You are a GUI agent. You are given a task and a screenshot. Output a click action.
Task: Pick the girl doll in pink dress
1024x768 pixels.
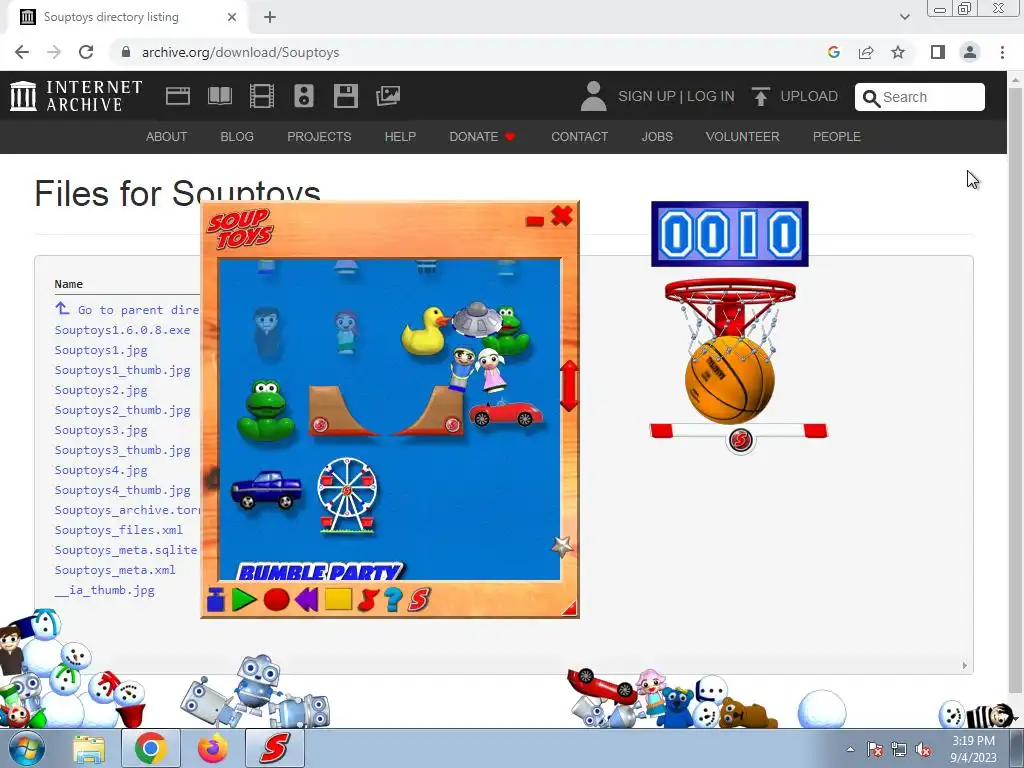coord(490,369)
